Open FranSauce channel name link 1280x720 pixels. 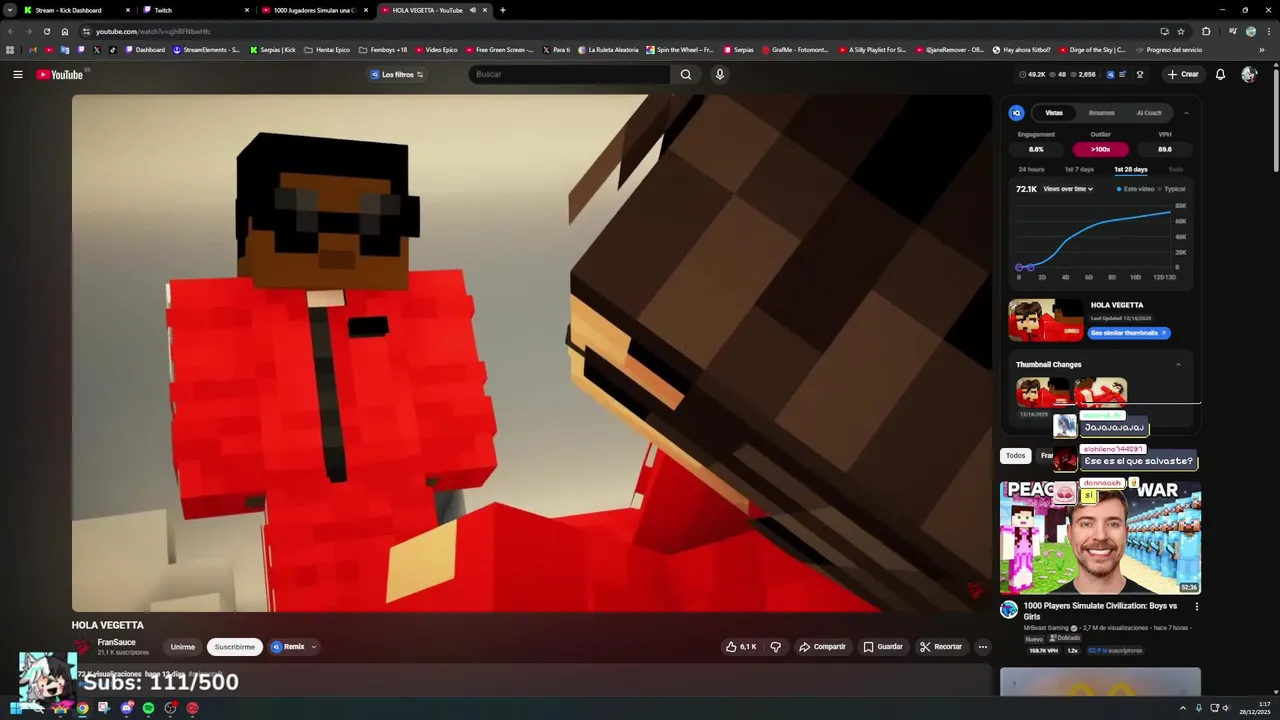pyautogui.click(x=116, y=642)
